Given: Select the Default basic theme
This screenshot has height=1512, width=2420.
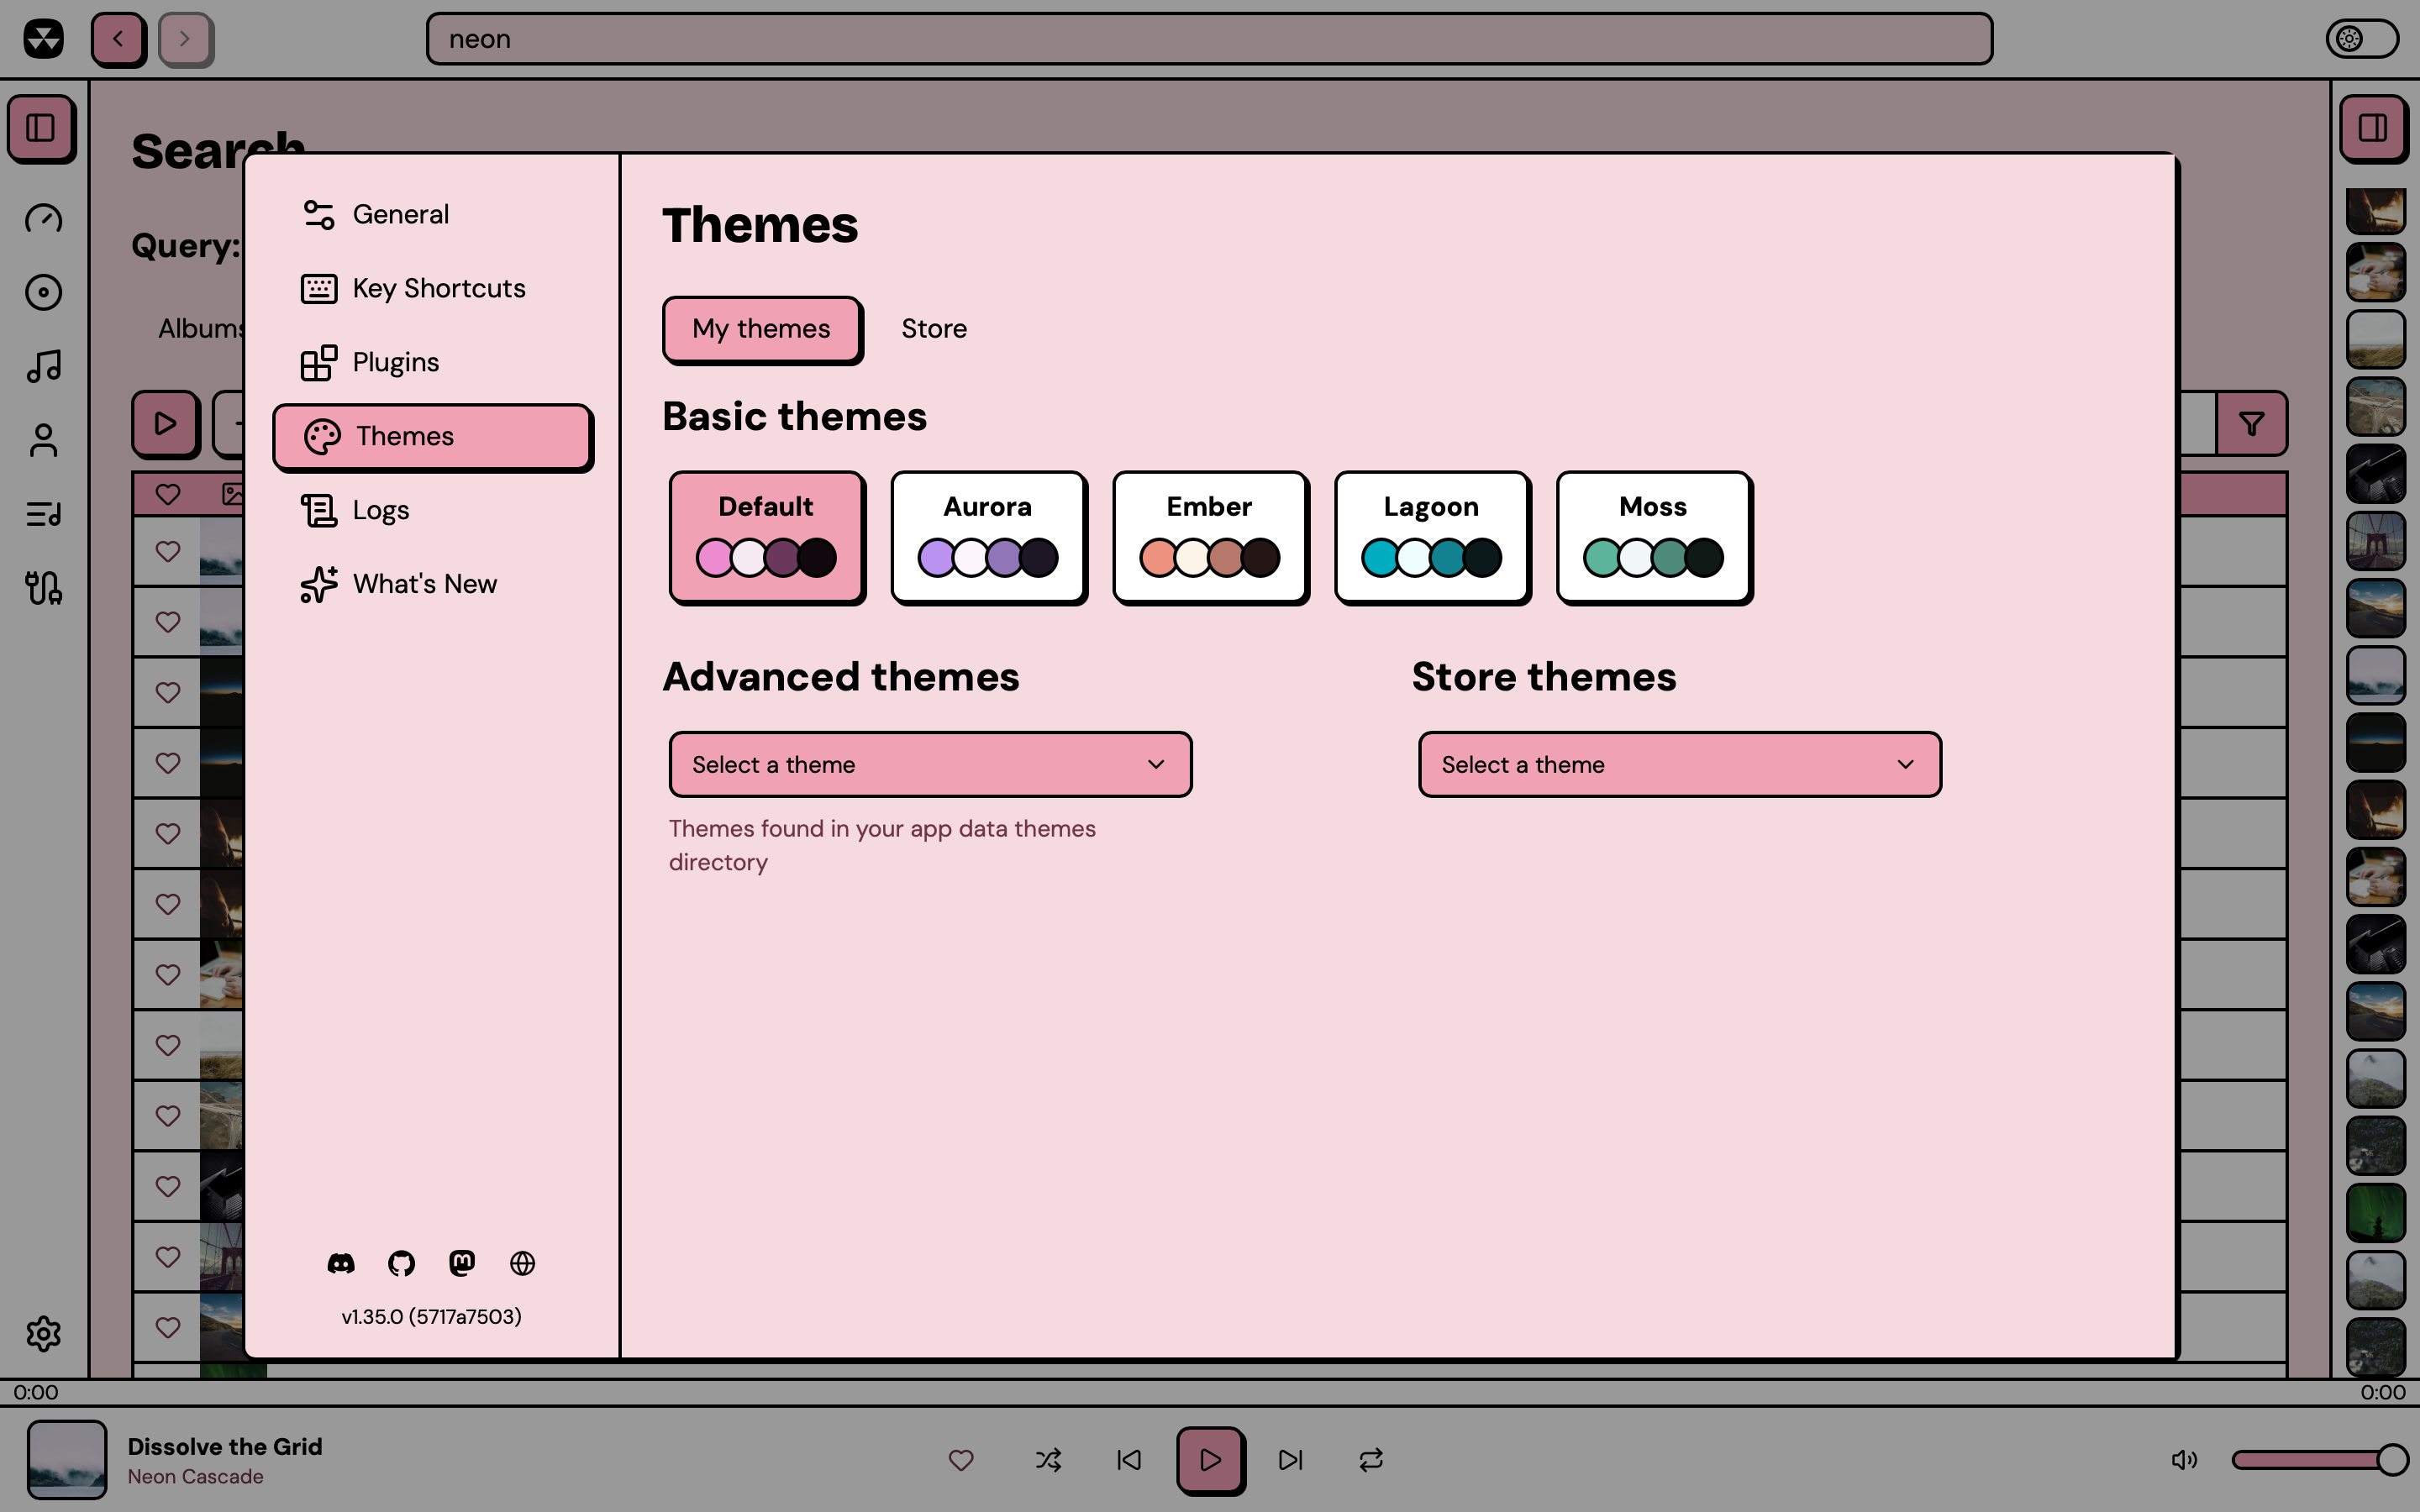Looking at the screenshot, I should click(767, 538).
